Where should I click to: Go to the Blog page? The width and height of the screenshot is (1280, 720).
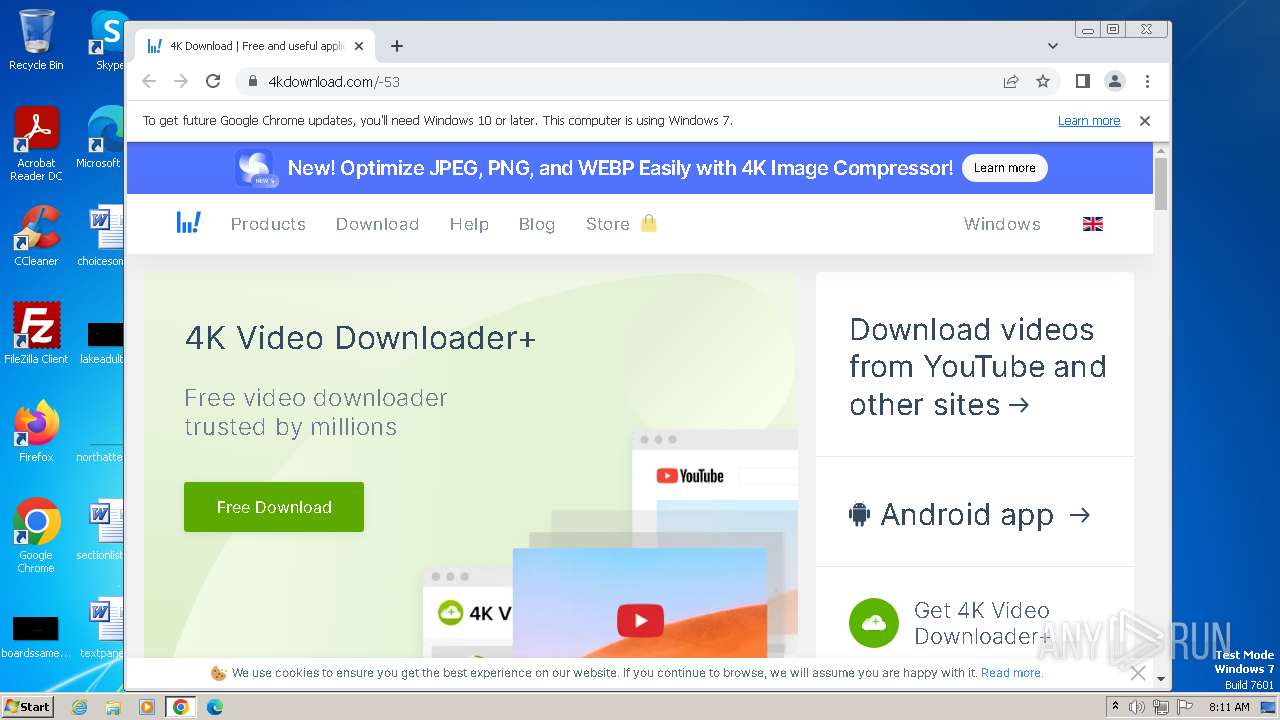tap(537, 224)
